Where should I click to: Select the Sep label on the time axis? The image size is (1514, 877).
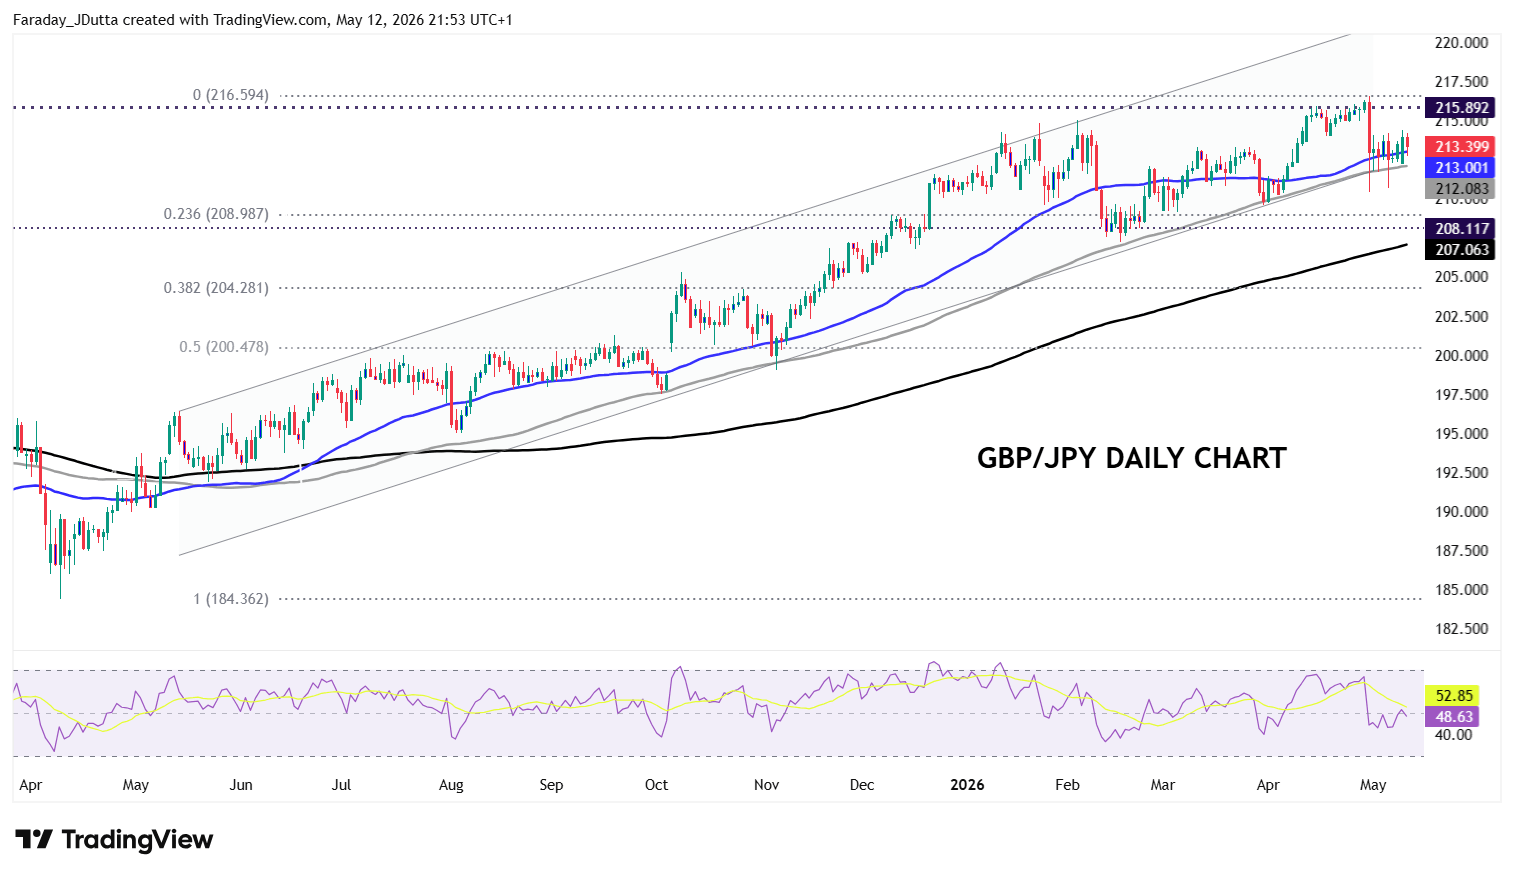click(x=551, y=785)
